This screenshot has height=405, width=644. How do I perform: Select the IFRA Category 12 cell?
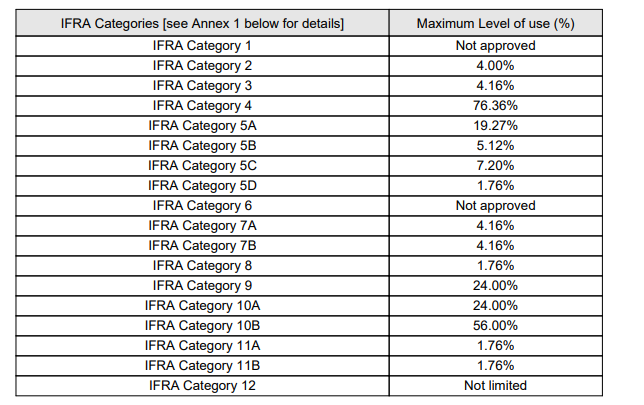pyautogui.click(x=202, y=385)
